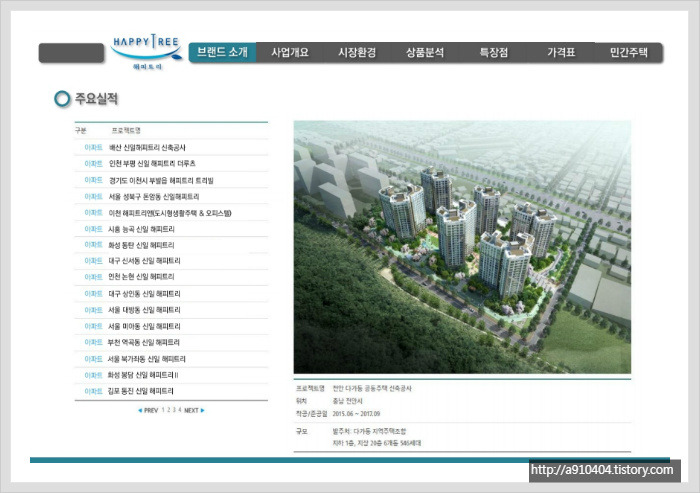The image size is (700, 493).
Task: Click project name 천안 다가동 공동주택 신축공사
Action: click(x=372, y=389)
